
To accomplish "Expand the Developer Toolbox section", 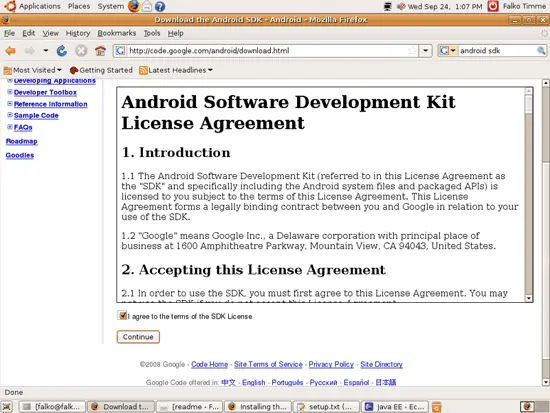I will (10, 92).
